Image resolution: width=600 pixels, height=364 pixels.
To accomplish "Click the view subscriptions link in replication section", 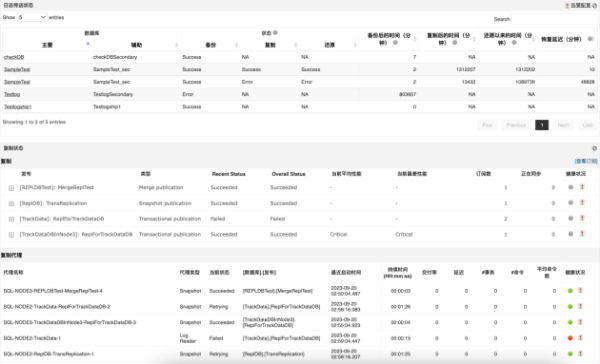I will pyautogui.click(x=586, y=161).
